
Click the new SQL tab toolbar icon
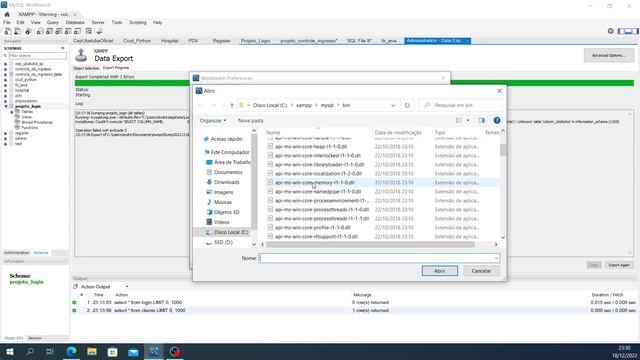(x=8, y=31)
